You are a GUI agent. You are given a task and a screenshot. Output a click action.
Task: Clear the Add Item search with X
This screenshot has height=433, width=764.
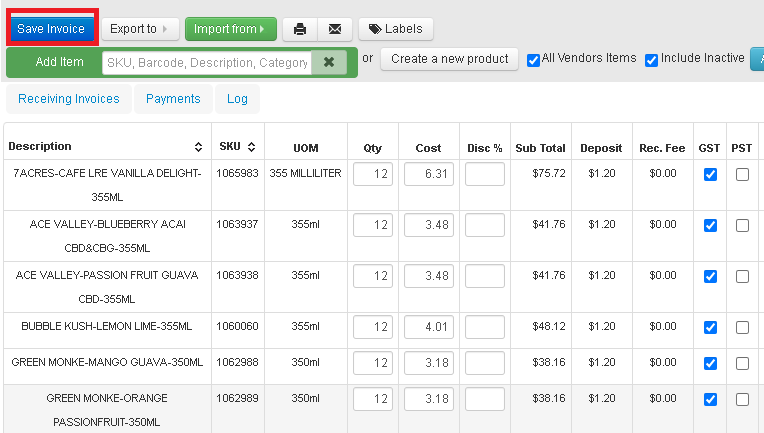(x=329, y=62)
